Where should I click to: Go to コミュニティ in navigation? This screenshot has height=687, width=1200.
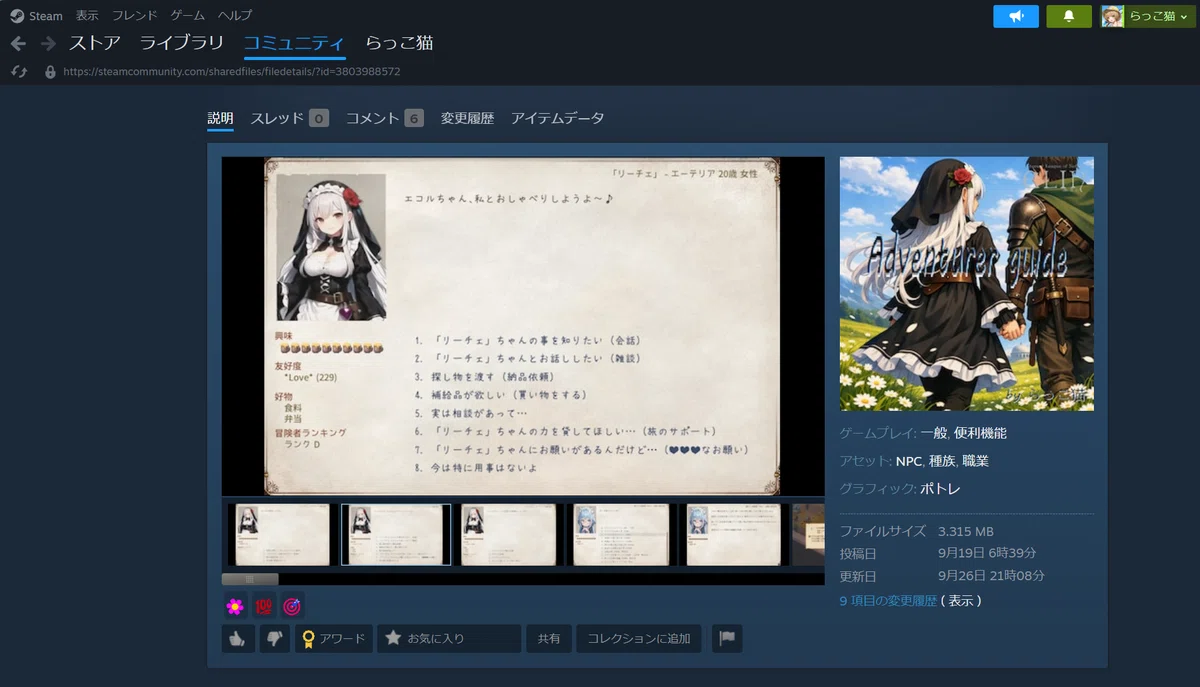pos(295,43)
